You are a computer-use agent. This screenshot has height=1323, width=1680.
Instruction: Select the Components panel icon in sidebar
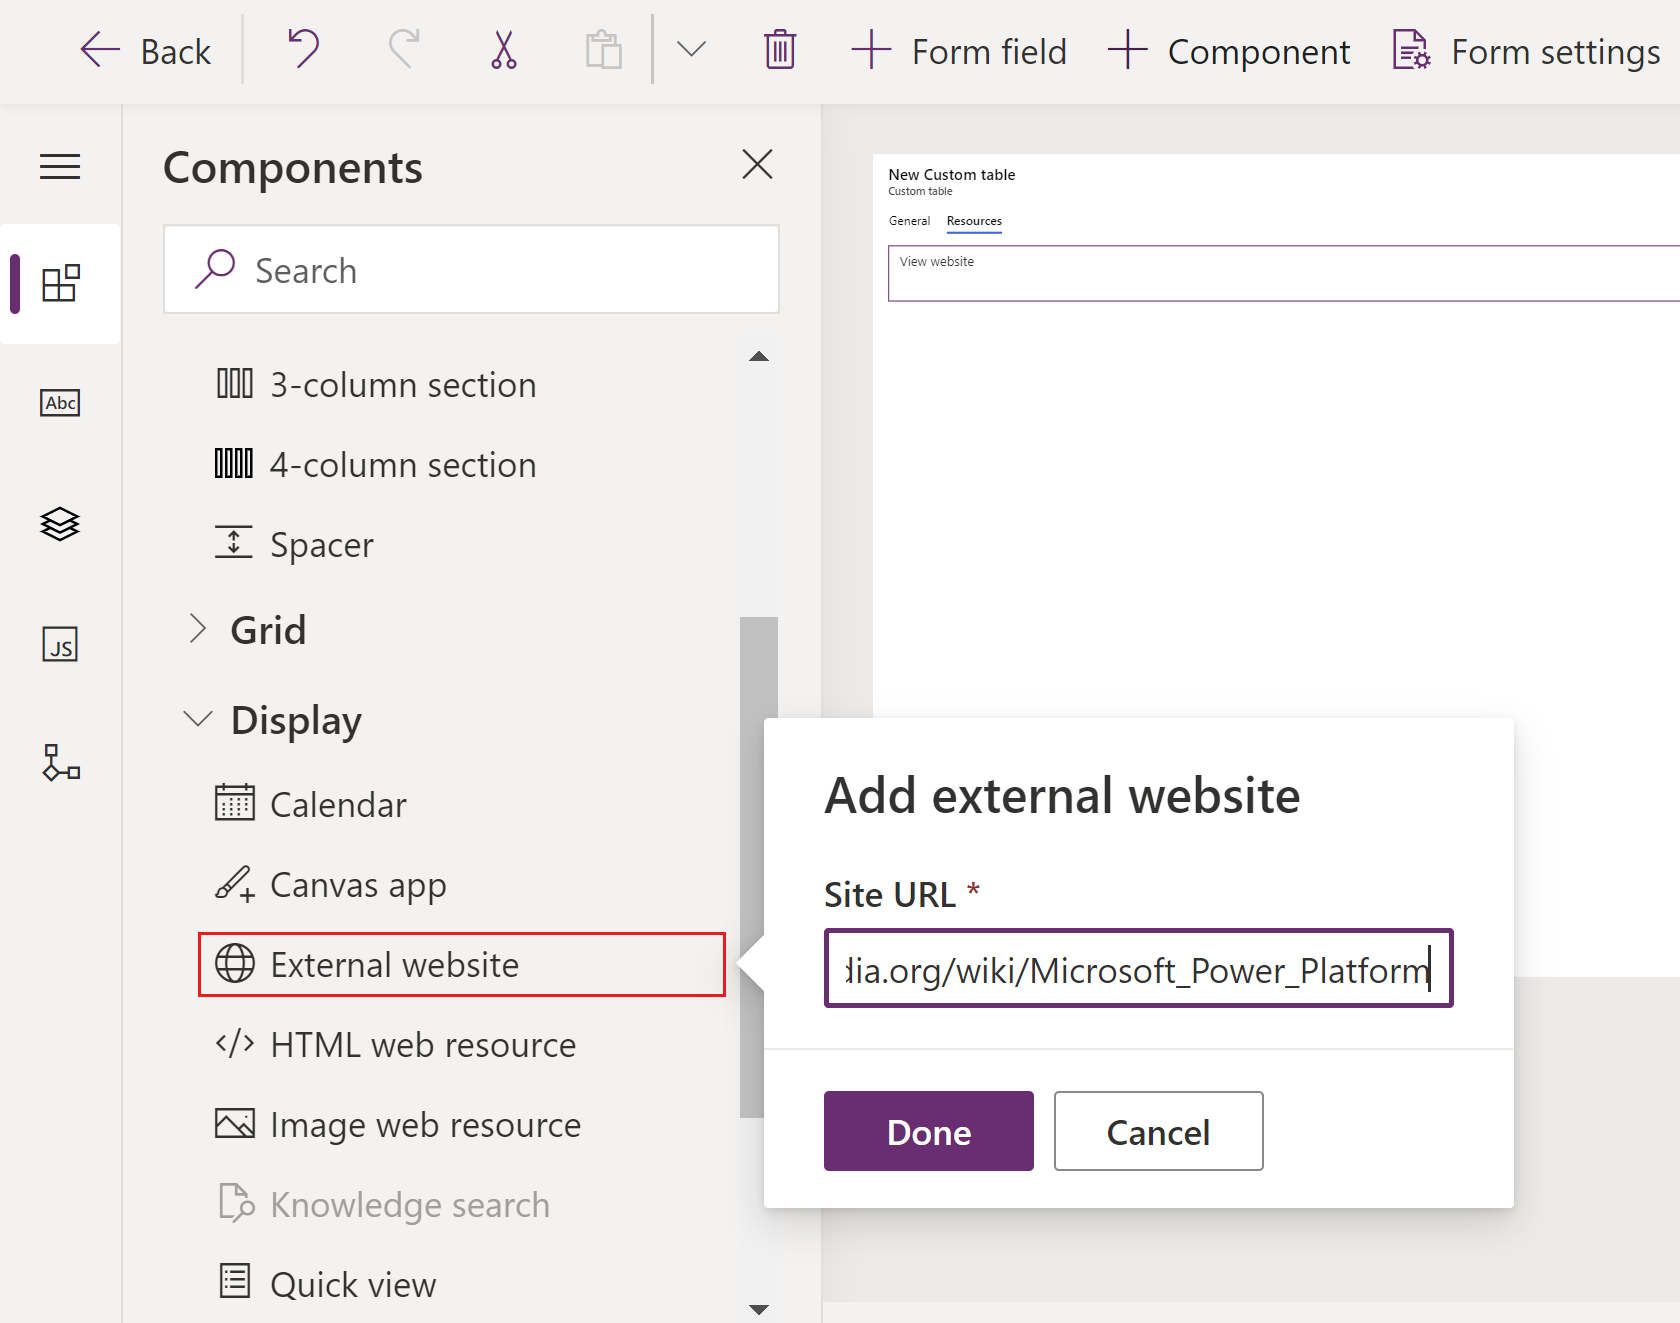point(61,284)
